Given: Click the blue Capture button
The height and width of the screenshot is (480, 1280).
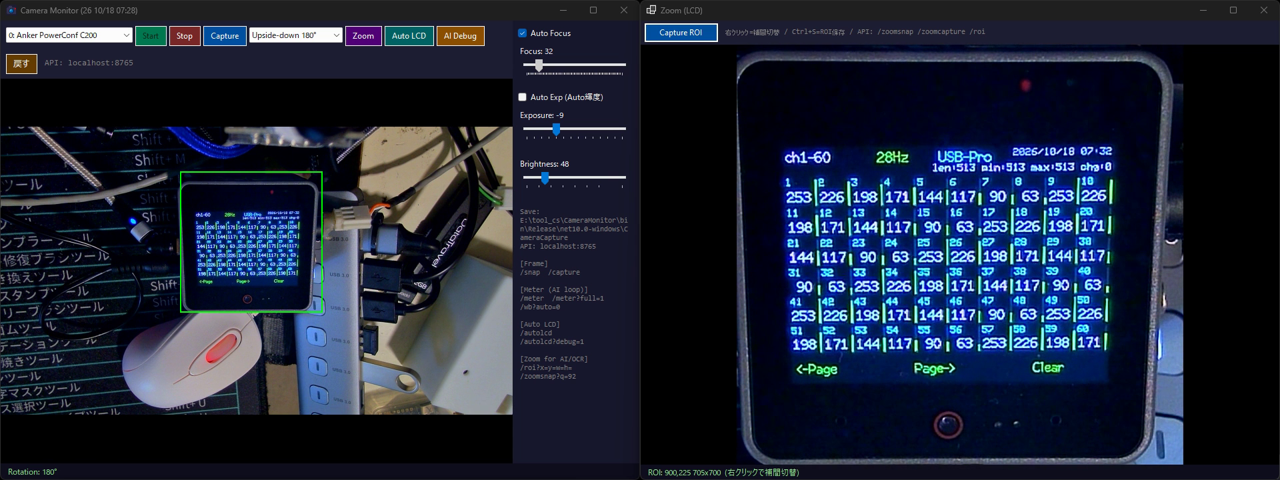Looking at the screenshot, I should (225, 35).
